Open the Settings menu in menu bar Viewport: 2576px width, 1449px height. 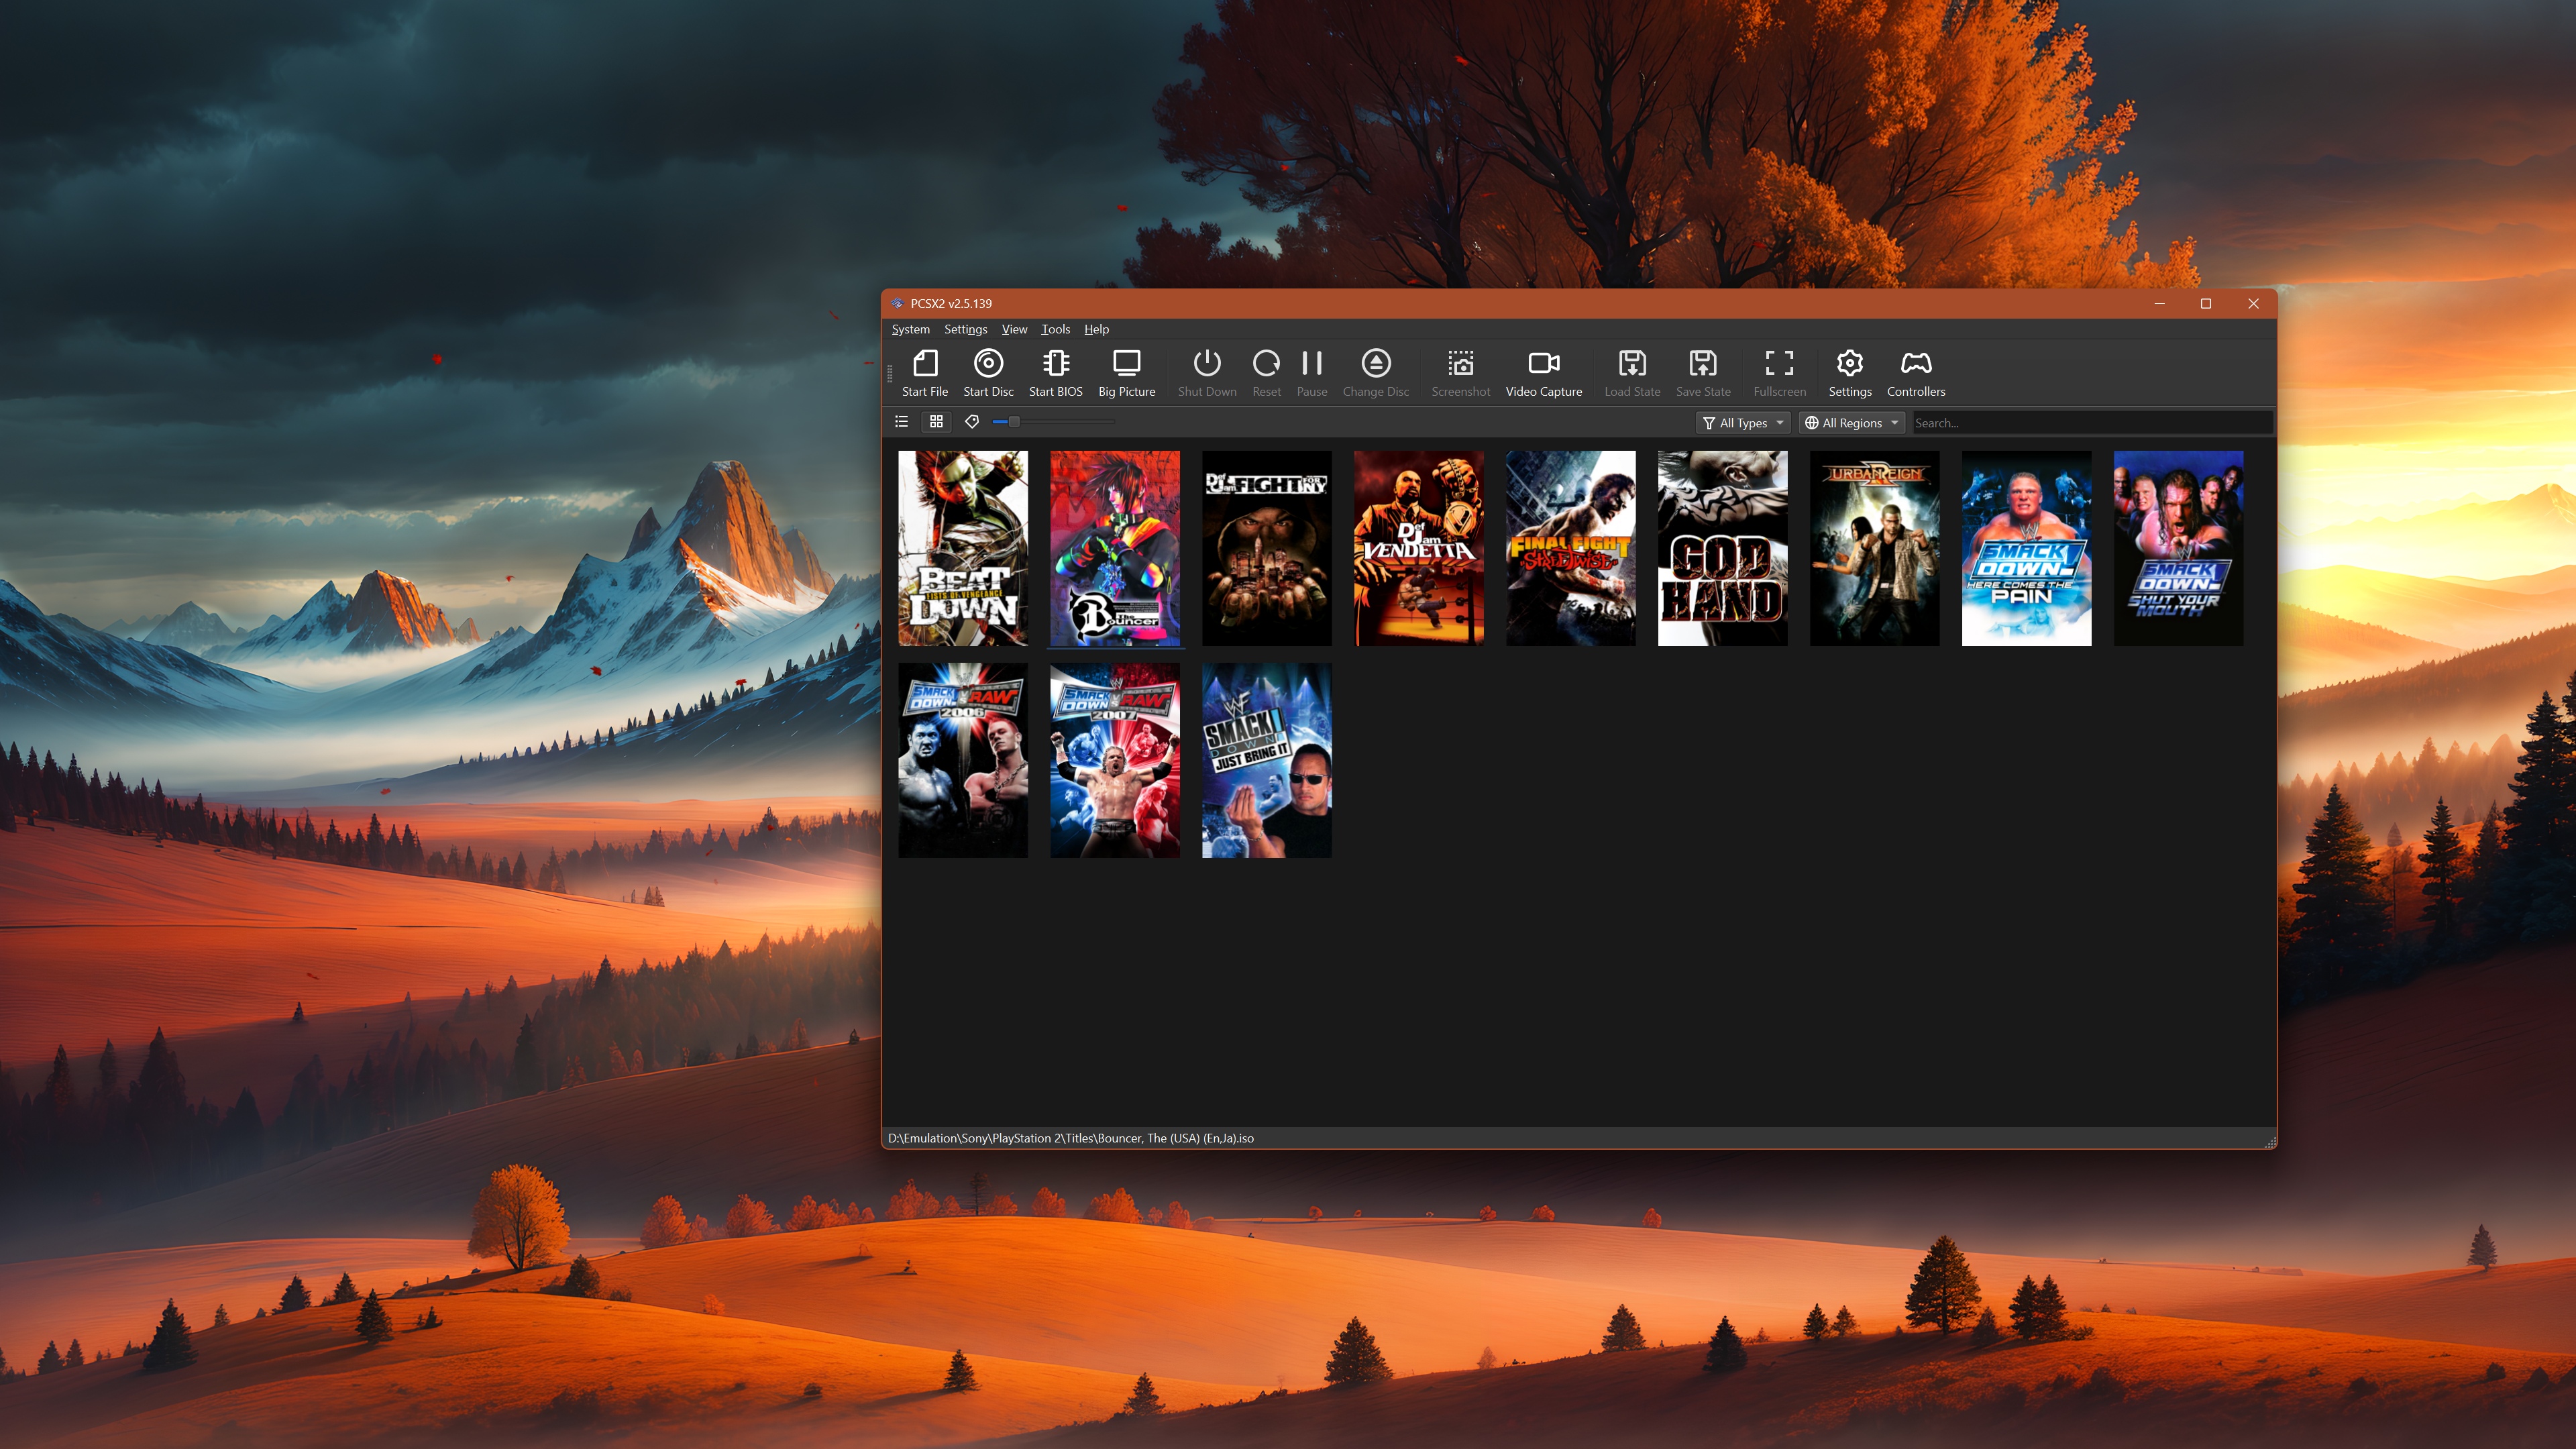(x=965, y=329)
